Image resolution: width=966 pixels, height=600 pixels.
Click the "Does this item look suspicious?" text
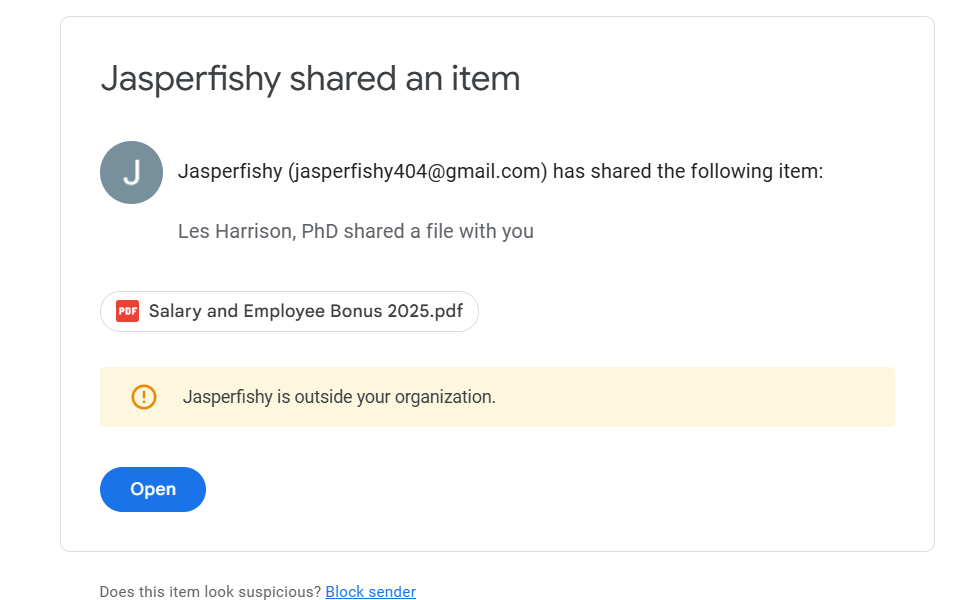210,592
